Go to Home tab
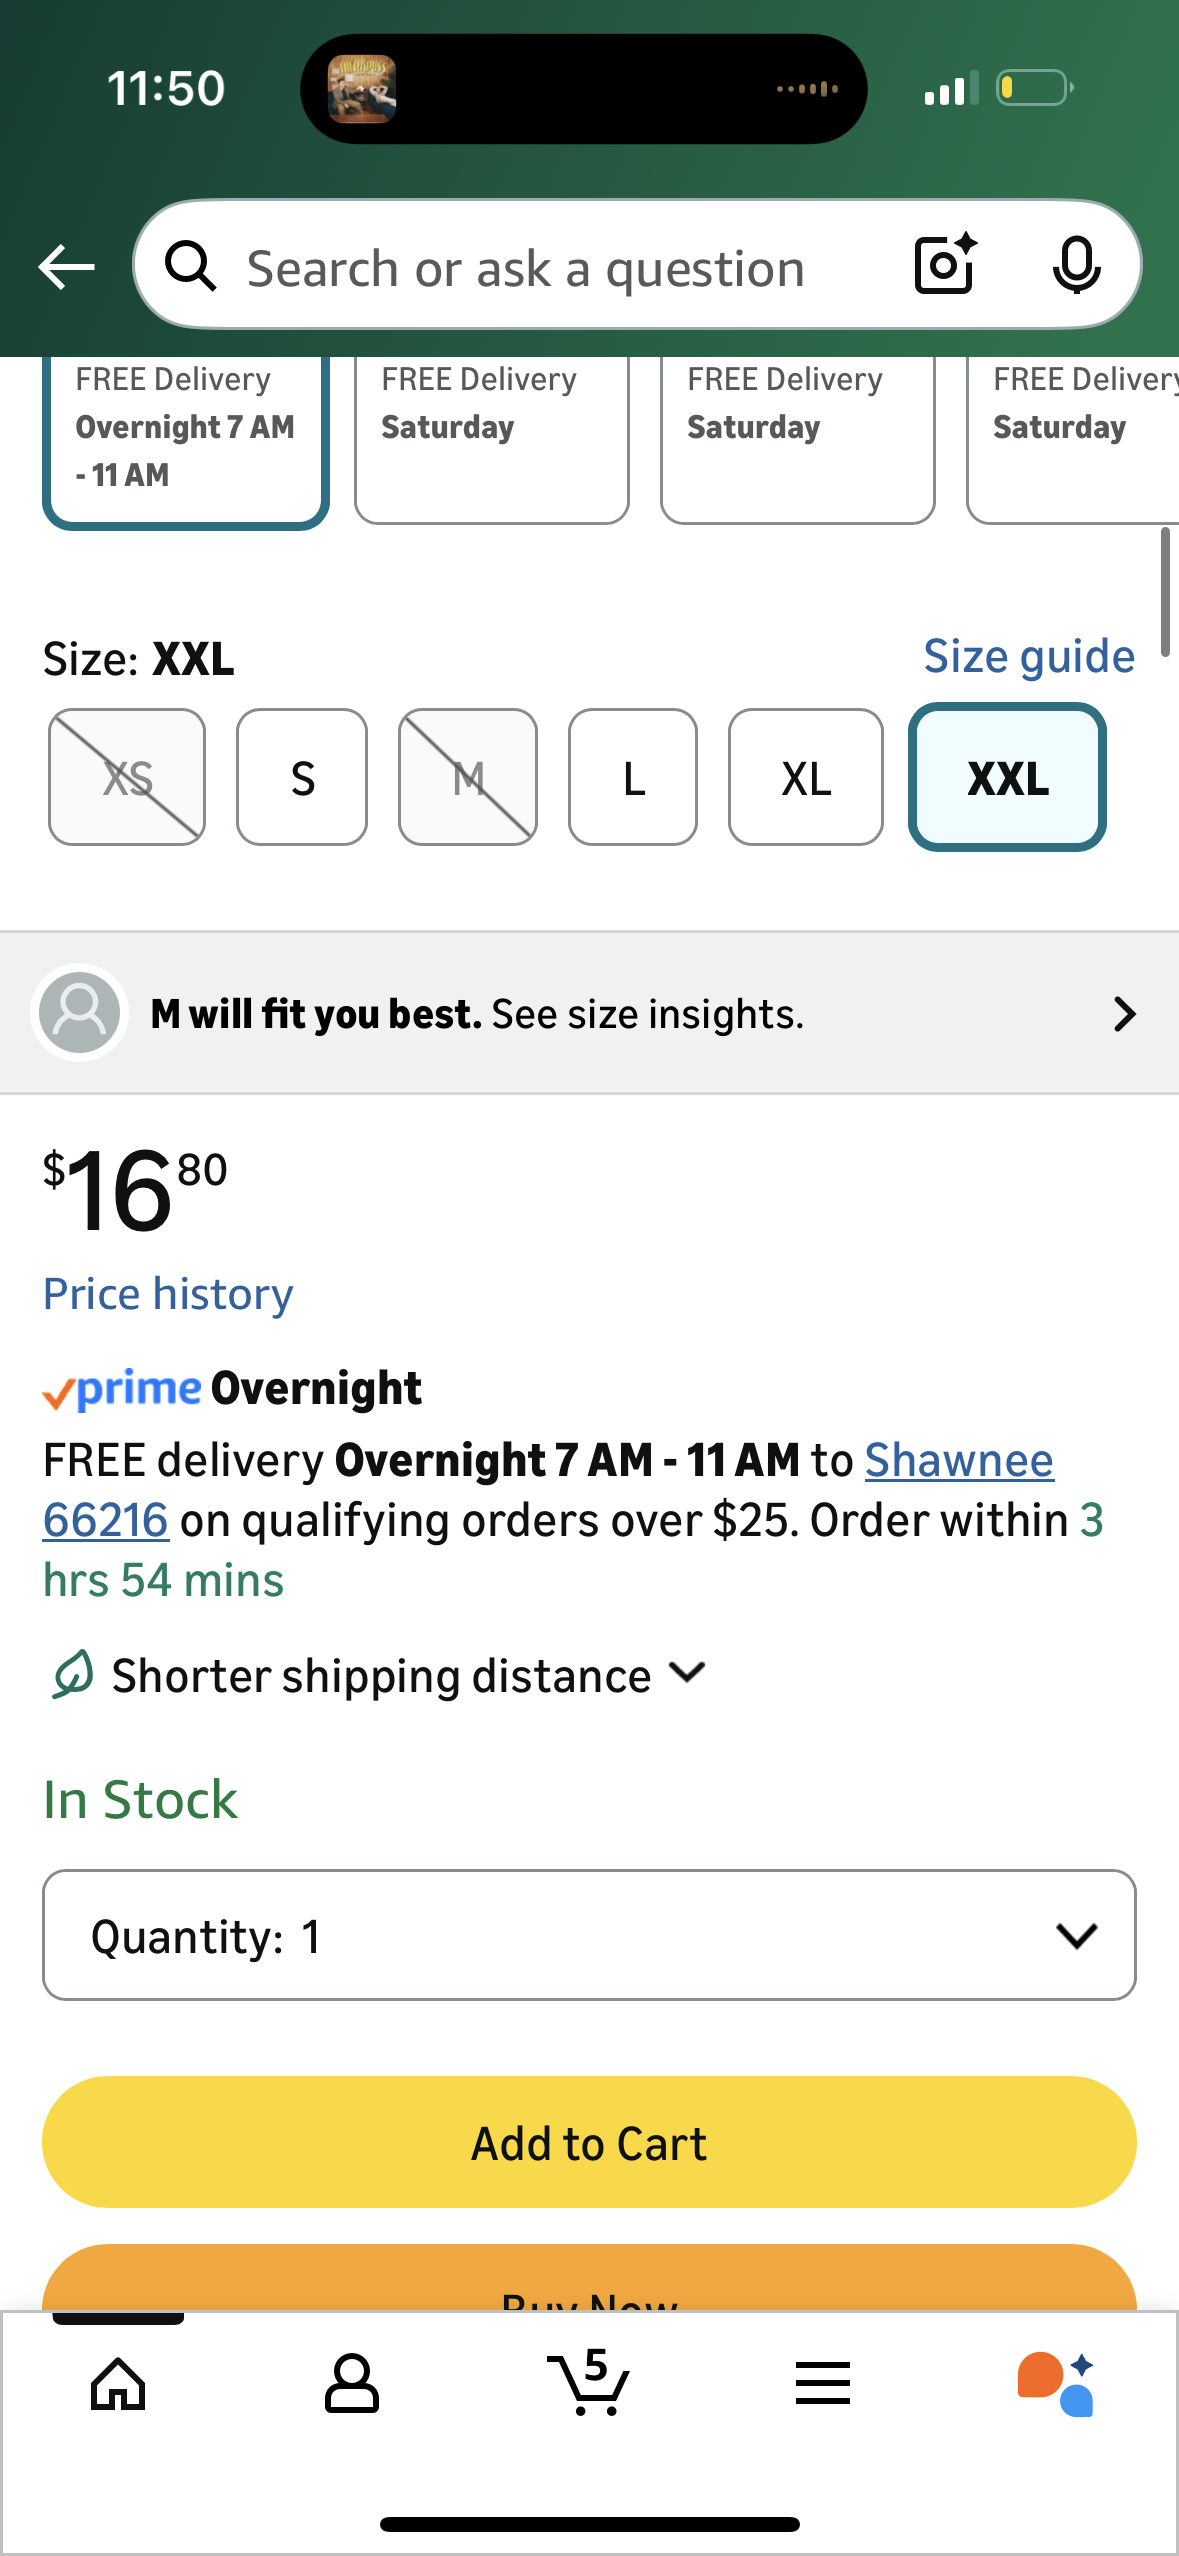This screenshot has width=1179, height=2556. [x=118, y=2383]
